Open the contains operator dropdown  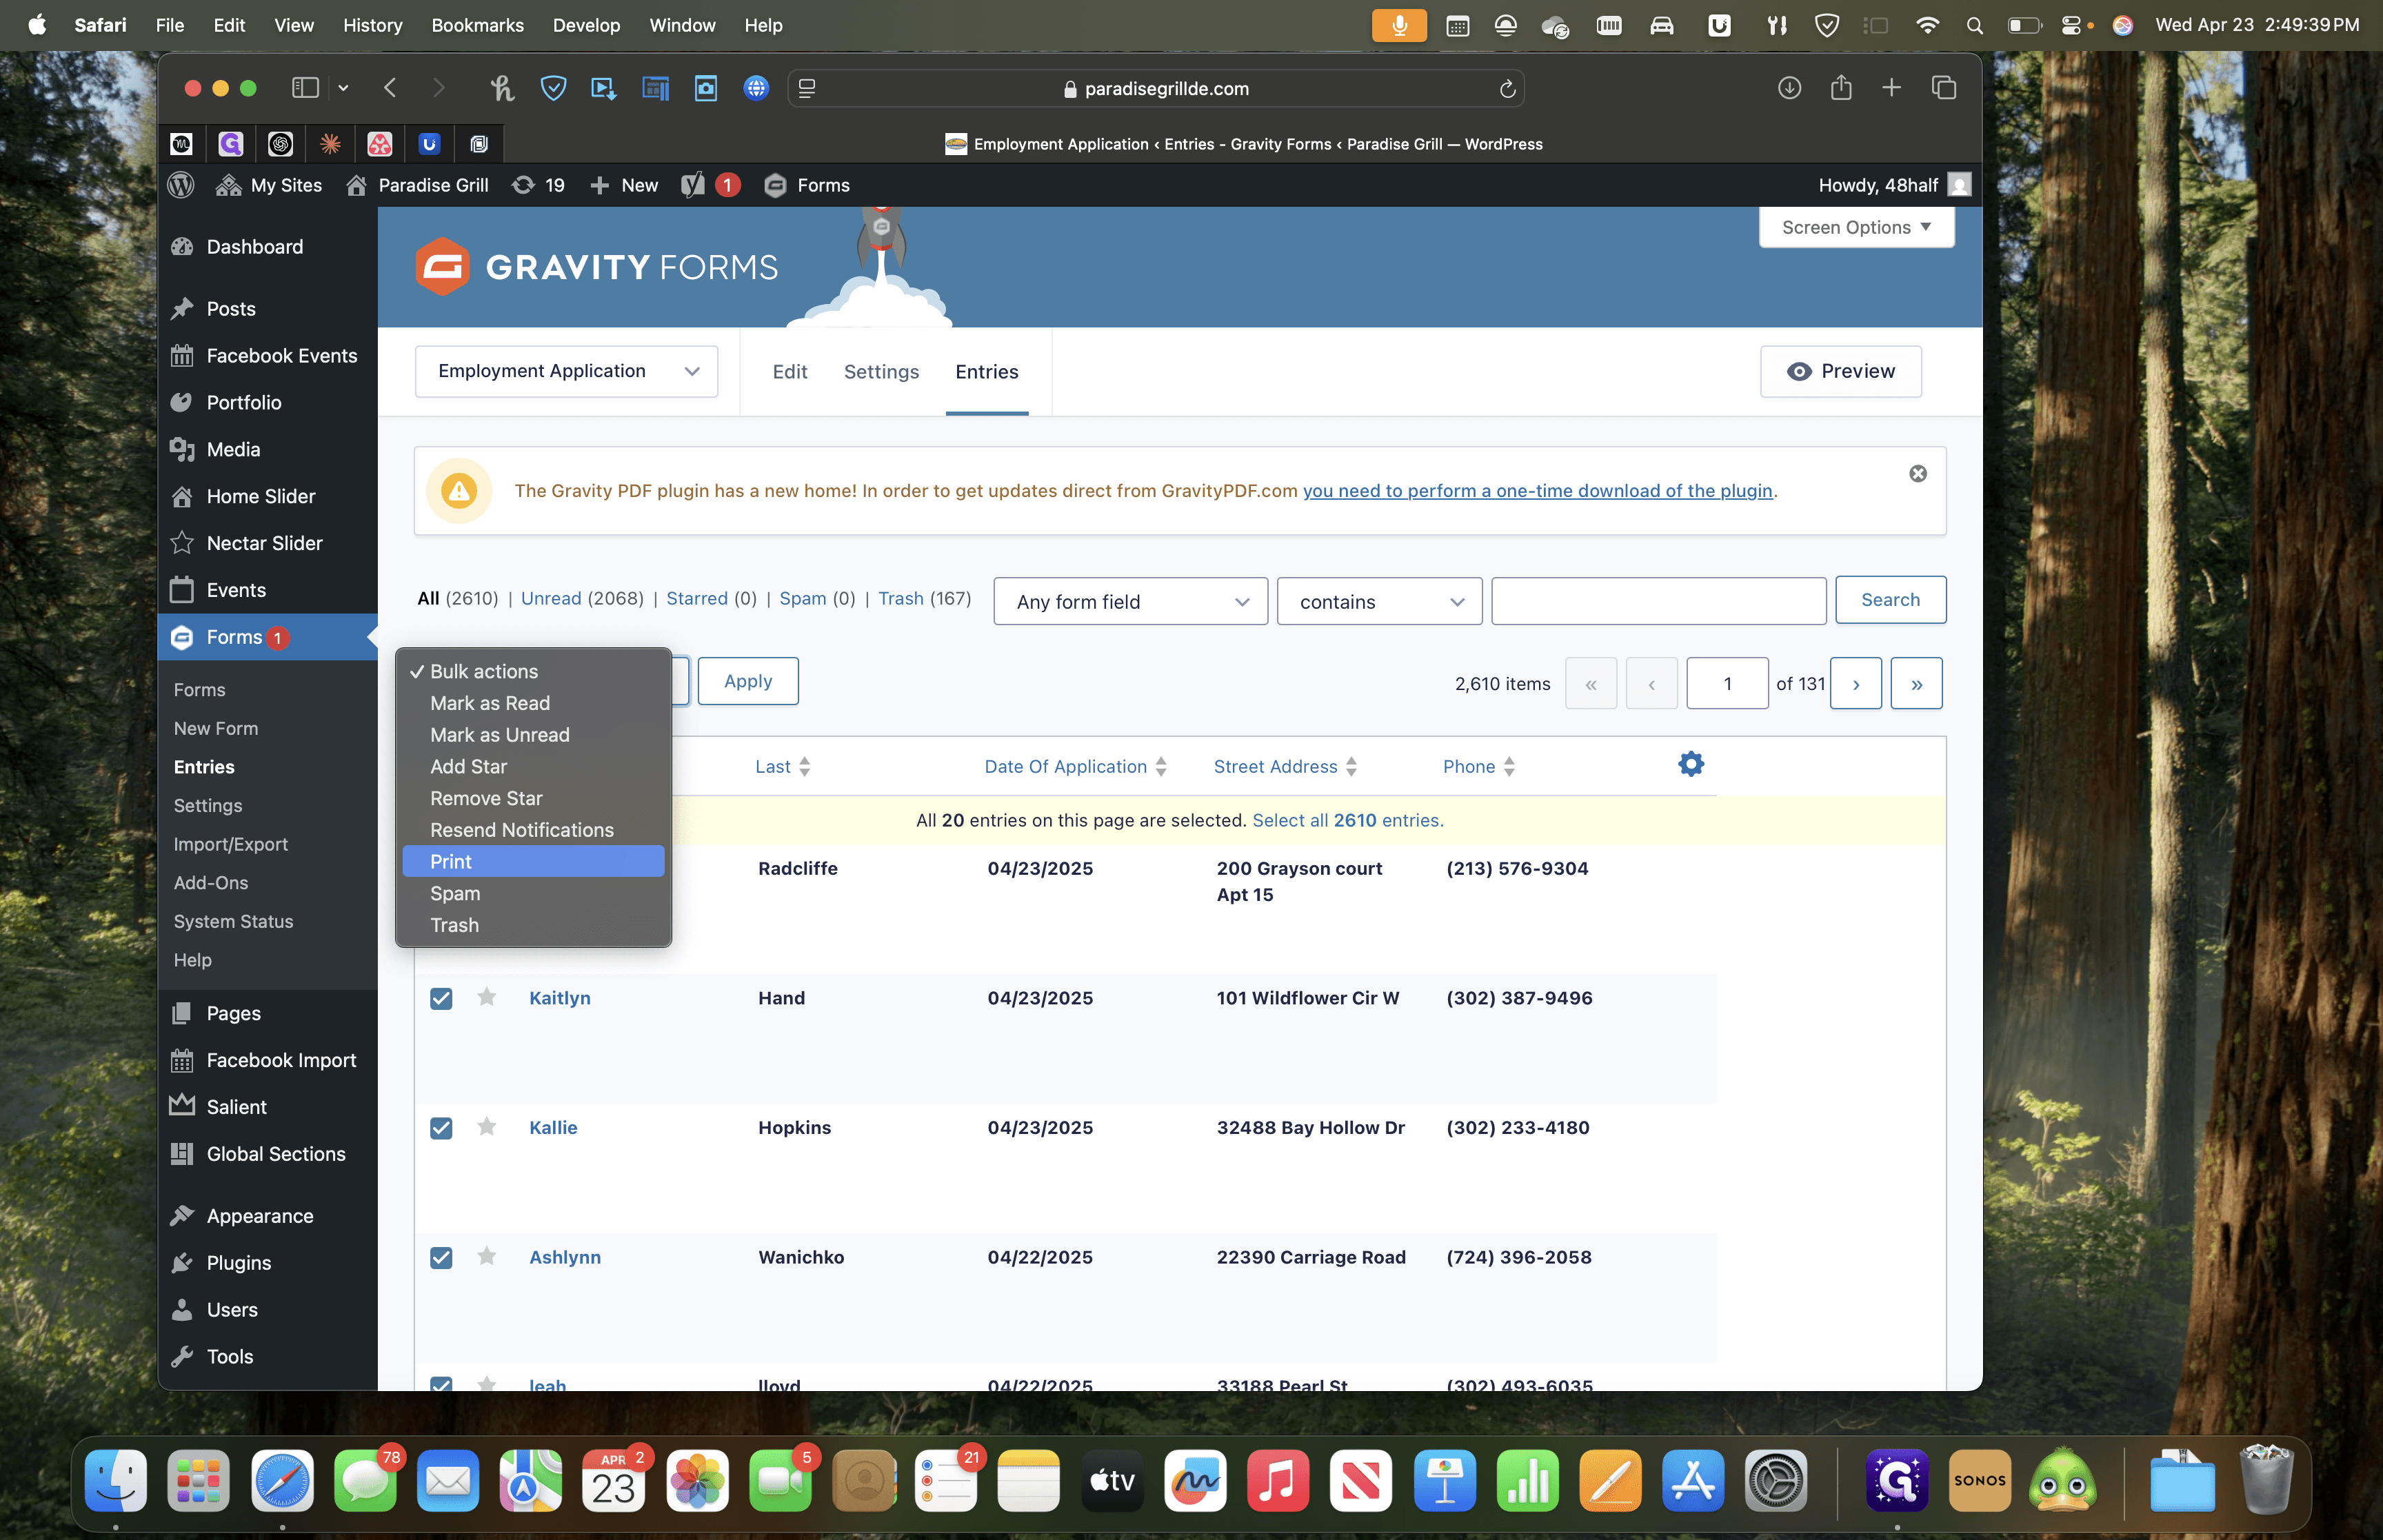pos(1379,601)
